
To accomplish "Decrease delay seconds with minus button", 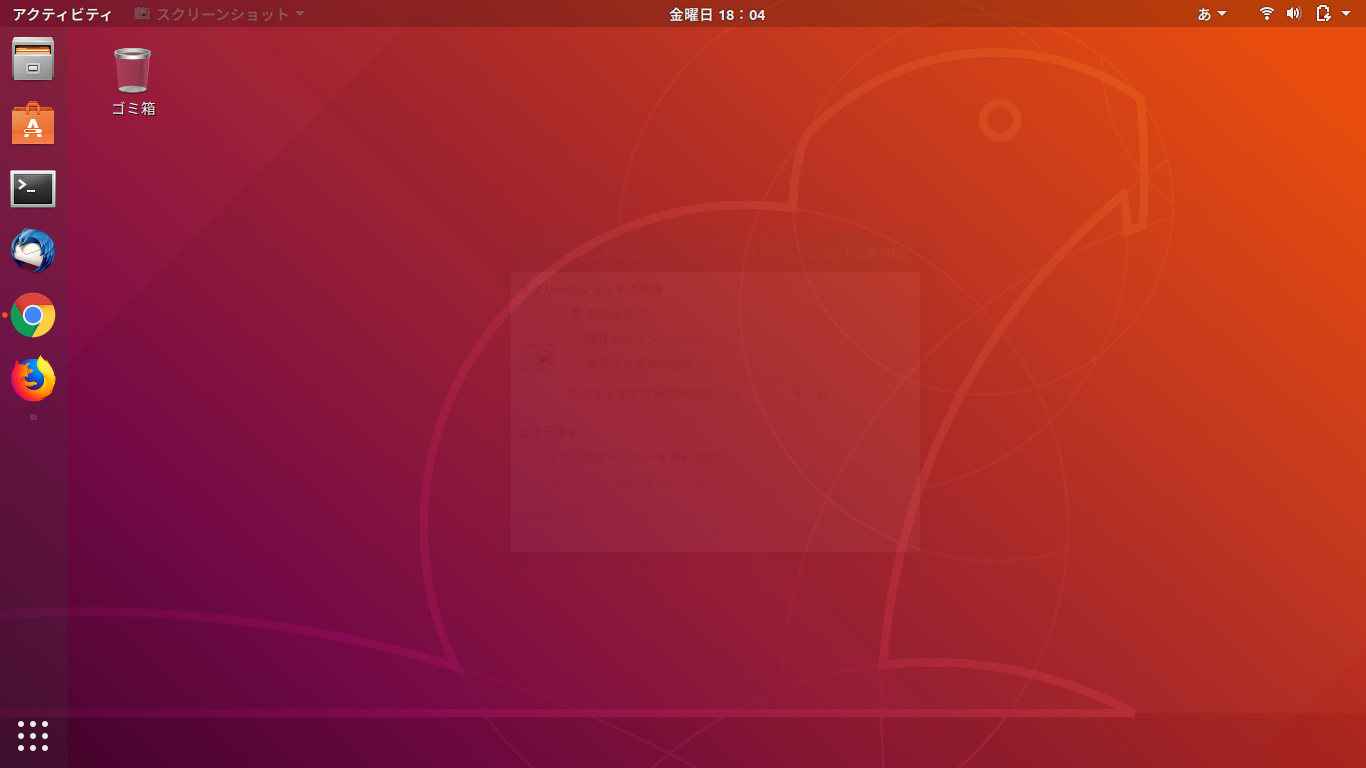I will point(772,394).
